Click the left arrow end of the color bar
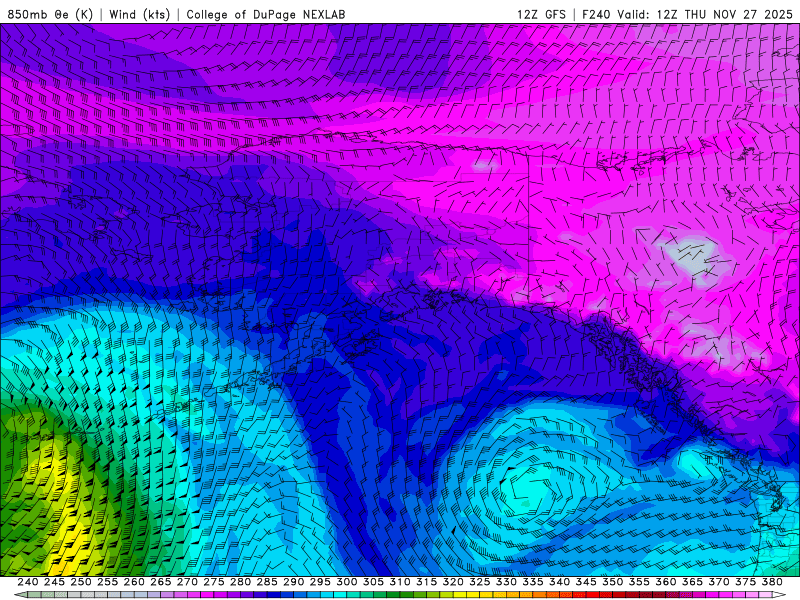Screen dimensions: 800x600 tap(20, 595)
